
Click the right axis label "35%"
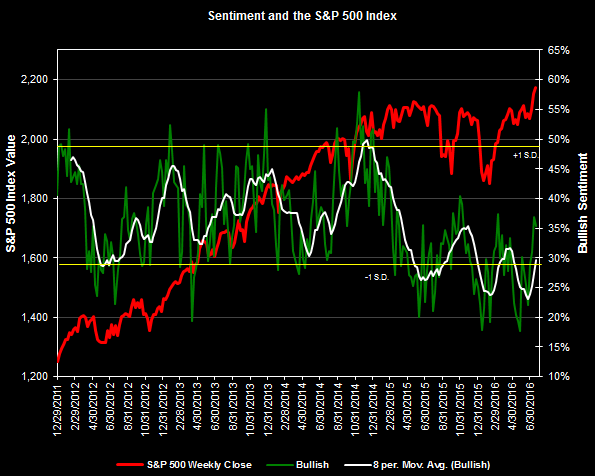(559, 229)
